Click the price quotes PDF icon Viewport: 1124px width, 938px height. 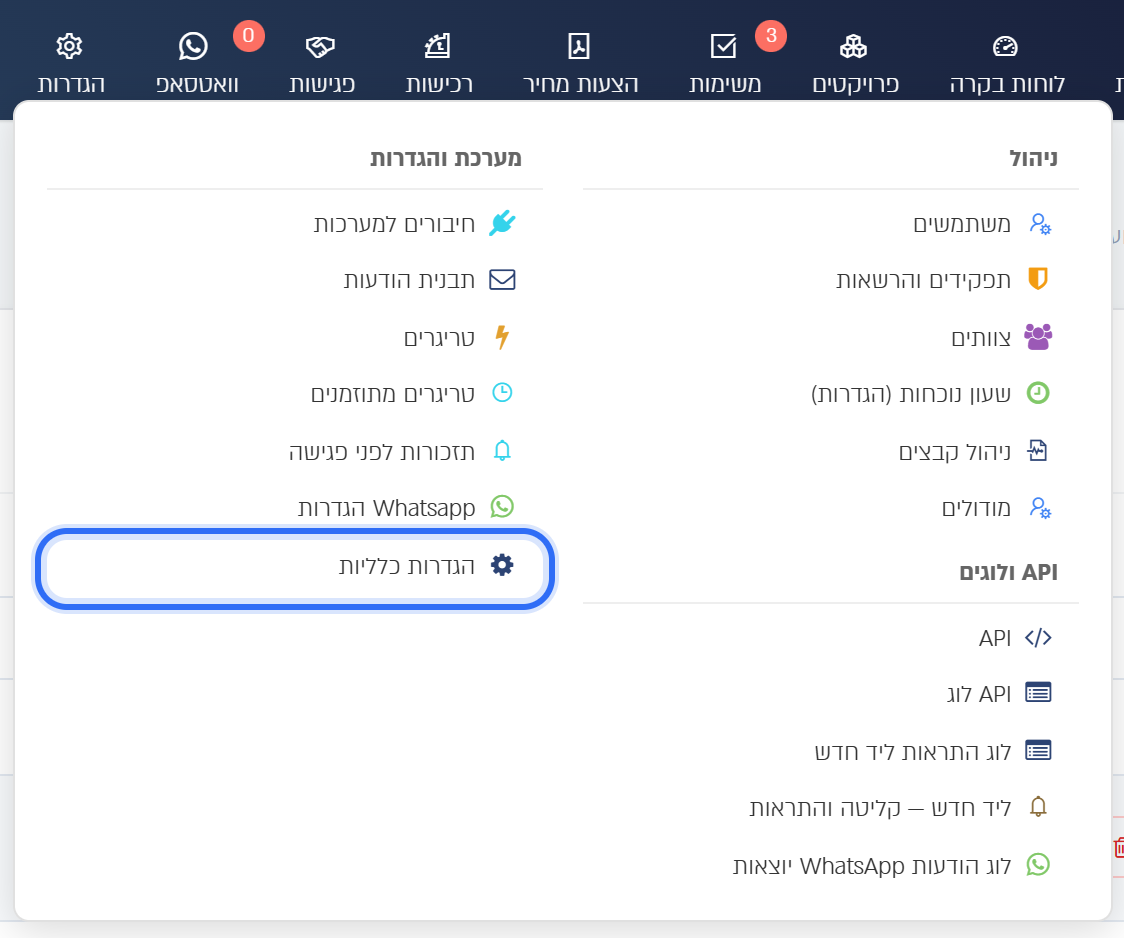(579, 47)
